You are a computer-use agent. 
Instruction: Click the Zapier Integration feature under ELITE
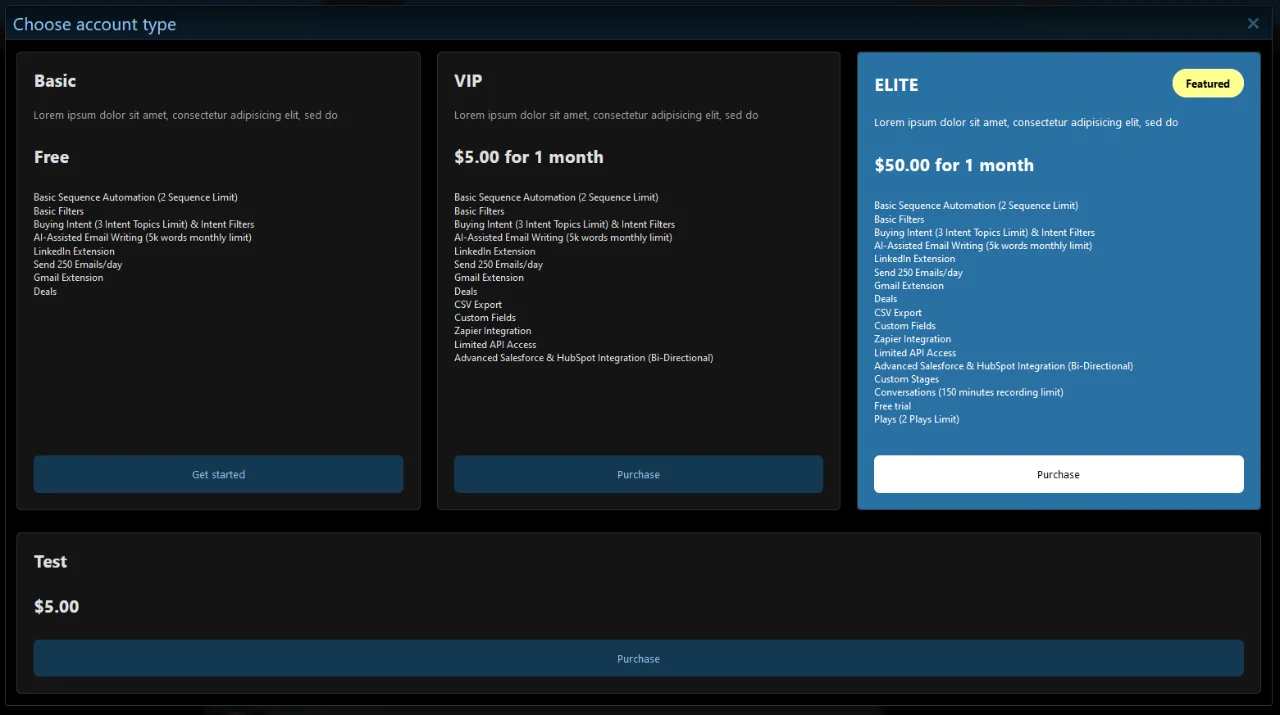(x=912, y=338)
